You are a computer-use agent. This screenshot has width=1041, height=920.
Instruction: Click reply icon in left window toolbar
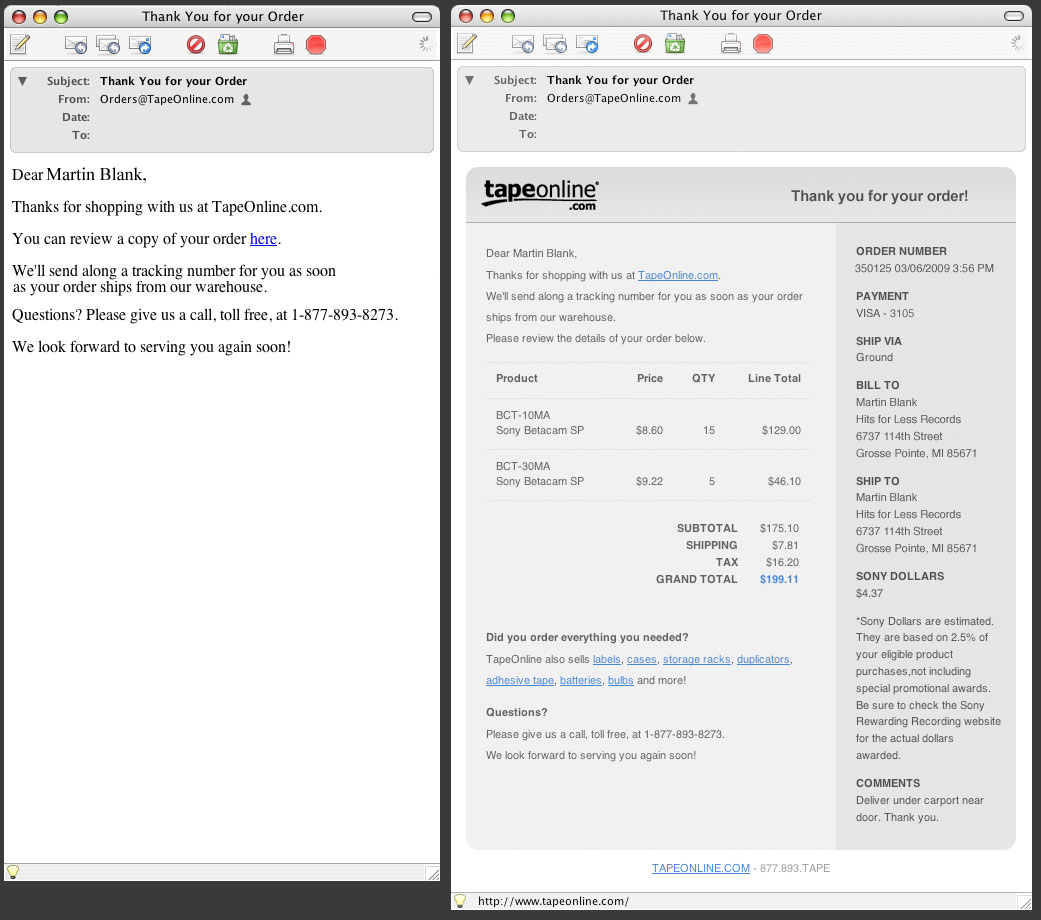point(76,44)
